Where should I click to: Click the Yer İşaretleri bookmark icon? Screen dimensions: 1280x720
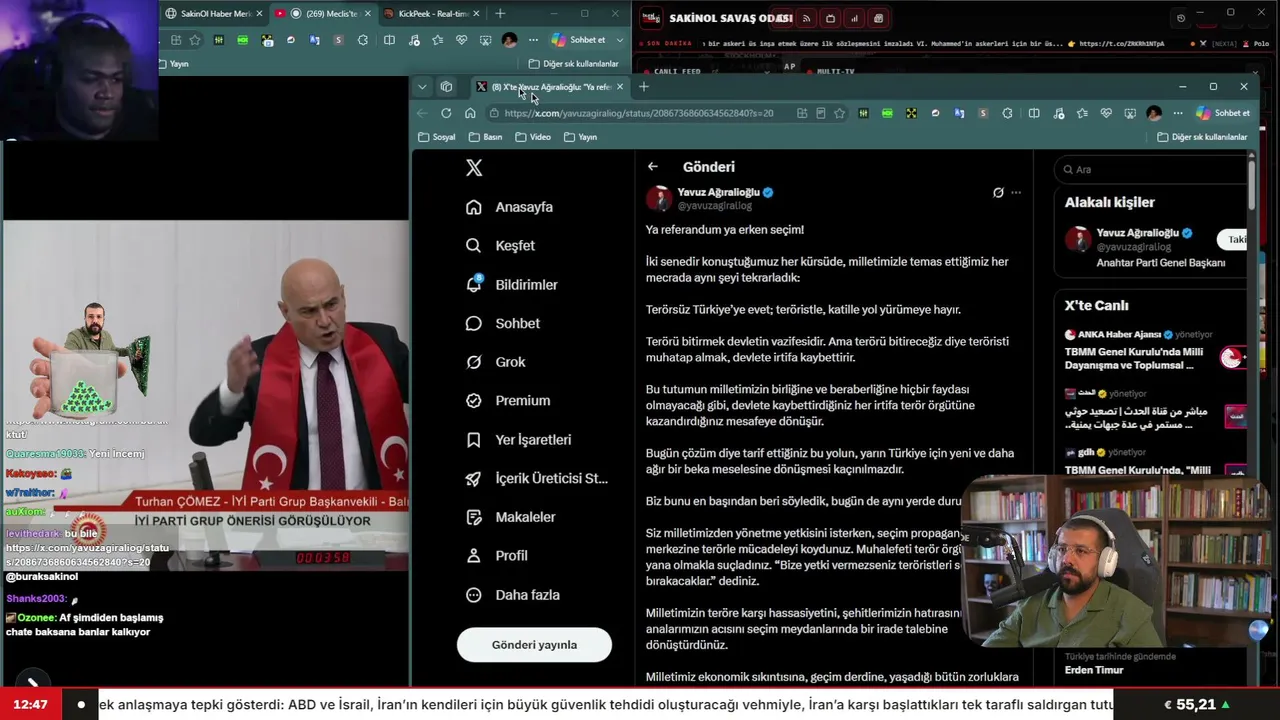click(x=474, y=440)
